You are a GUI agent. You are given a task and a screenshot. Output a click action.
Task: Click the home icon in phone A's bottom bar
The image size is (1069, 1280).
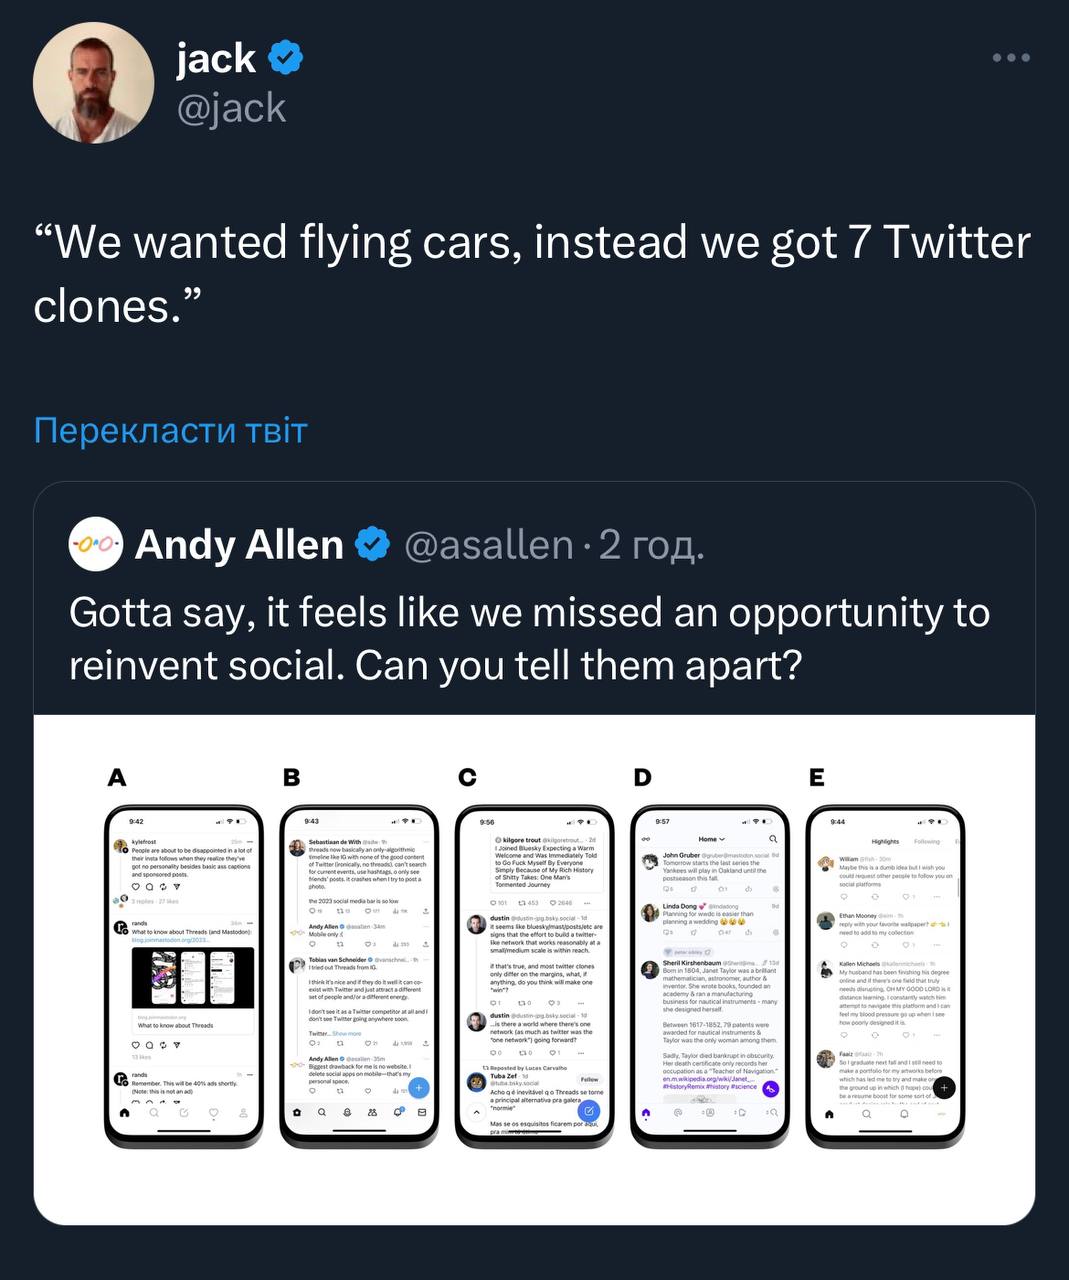124,1113
